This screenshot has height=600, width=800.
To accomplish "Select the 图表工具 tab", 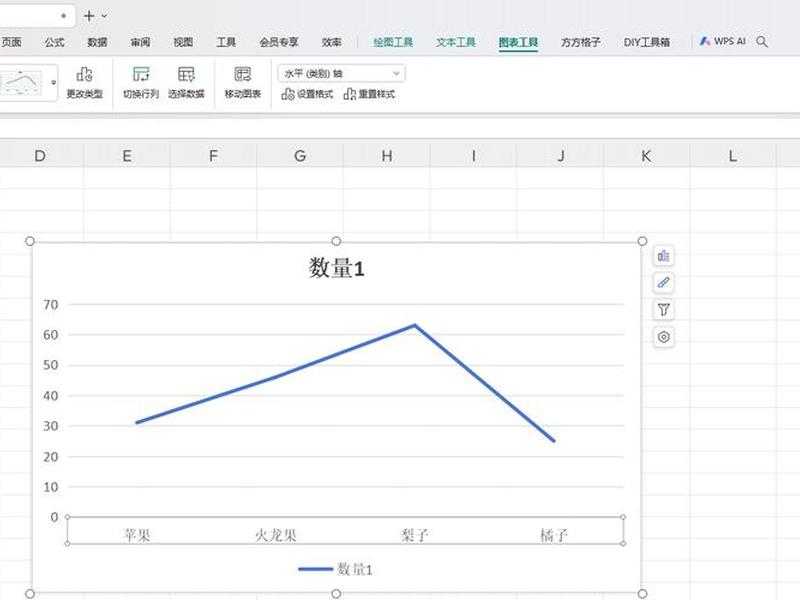I will pyautogui.click(x=518, y=42).
